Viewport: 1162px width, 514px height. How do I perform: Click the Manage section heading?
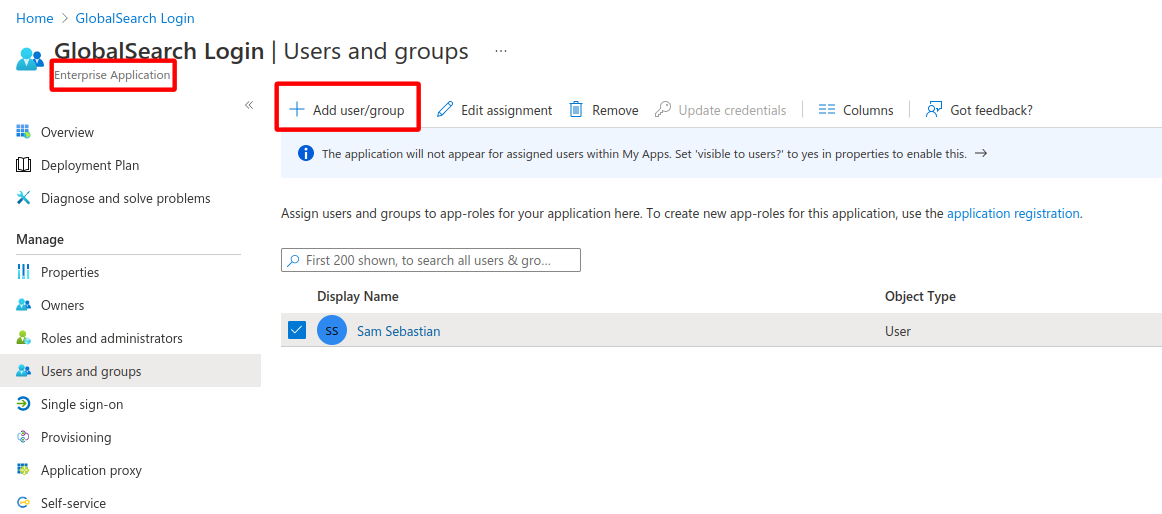[x=40, y=239]
